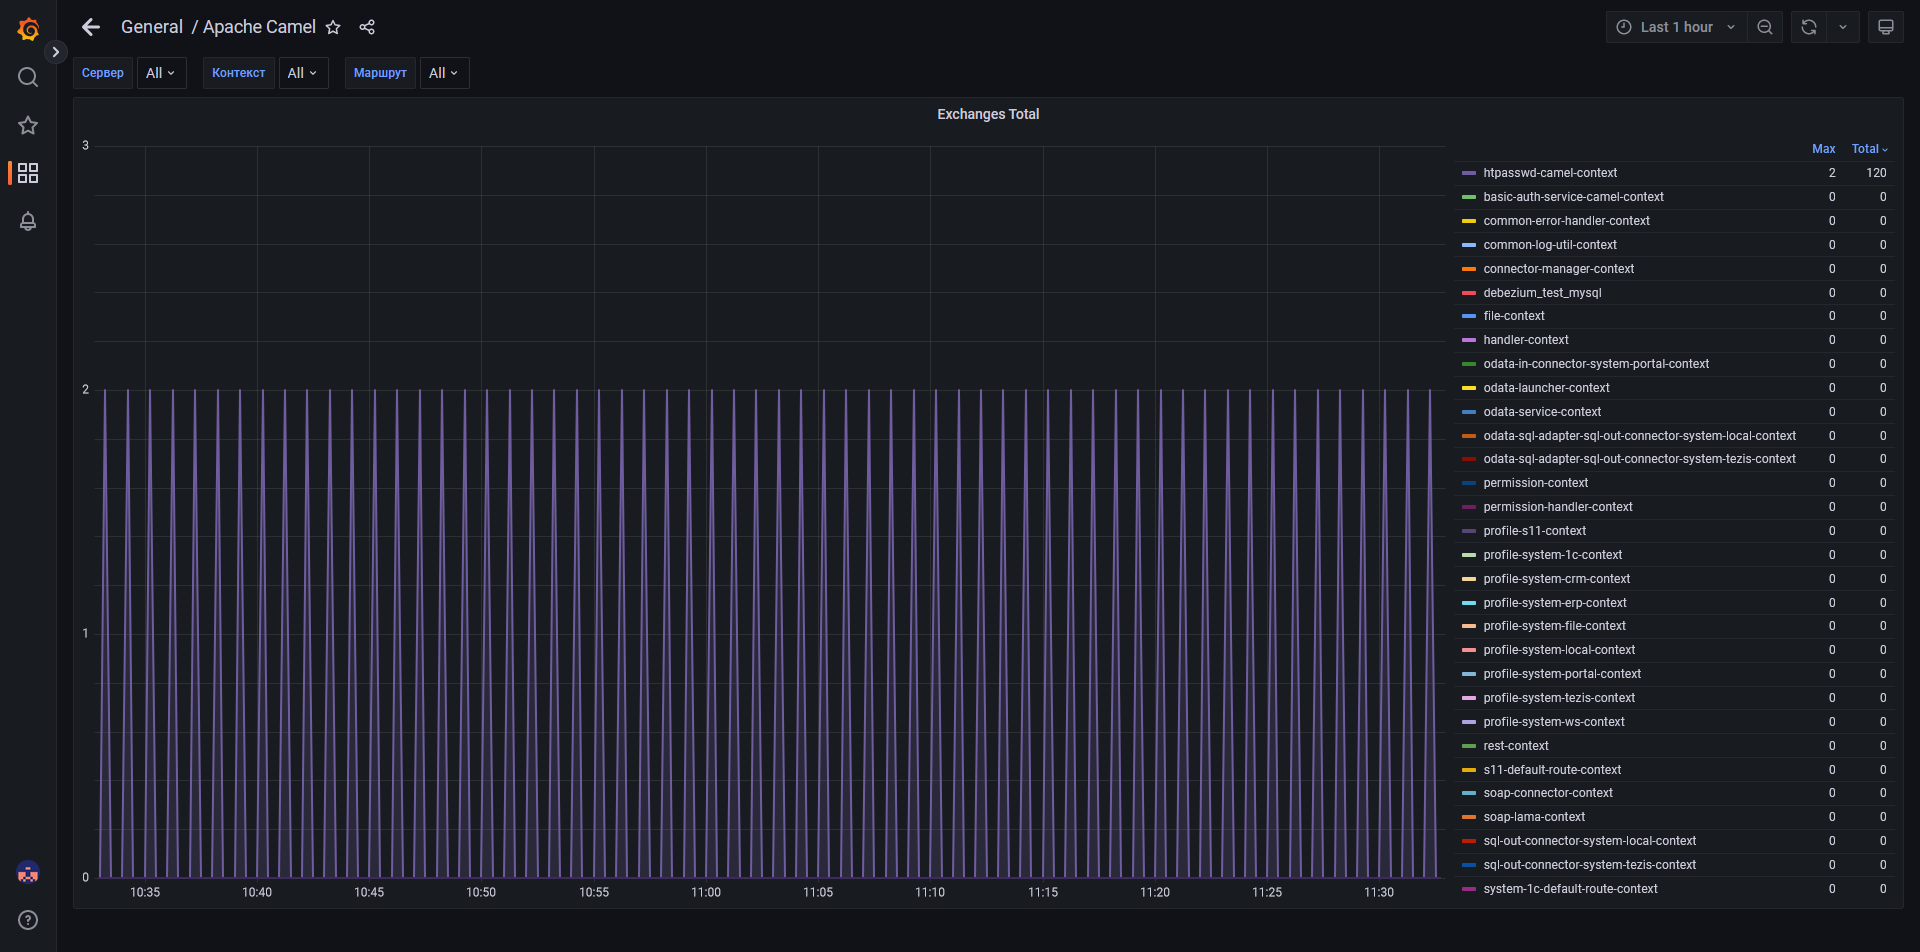Toggle rest-context series in legend
This screenshot has height=952, width=1920.
pyautogui.click(x=1515, y=746)
